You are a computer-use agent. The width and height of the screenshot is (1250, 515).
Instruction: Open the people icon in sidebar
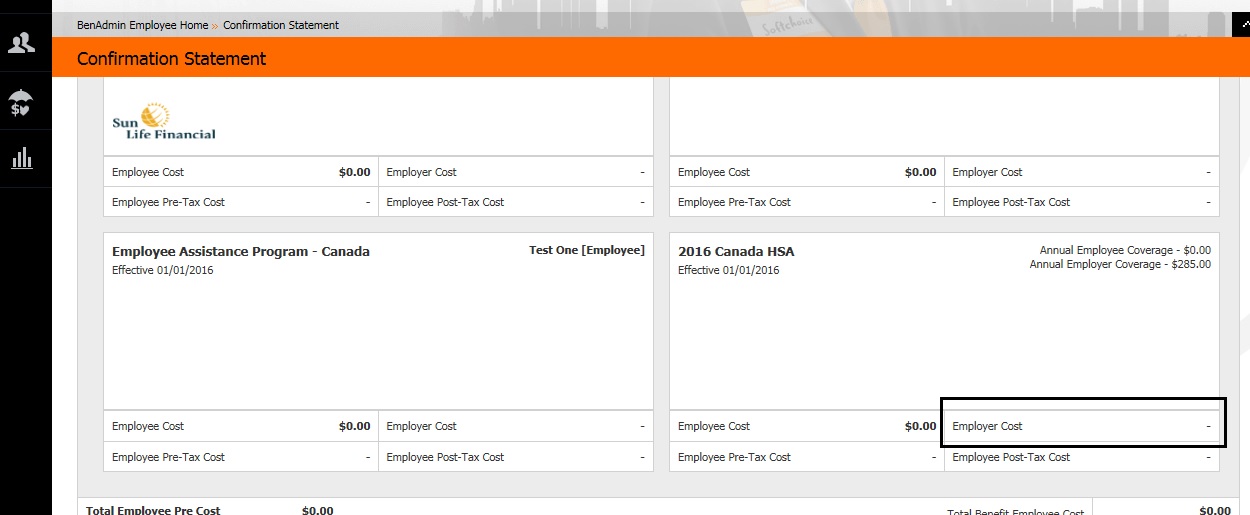click(21, 43)
